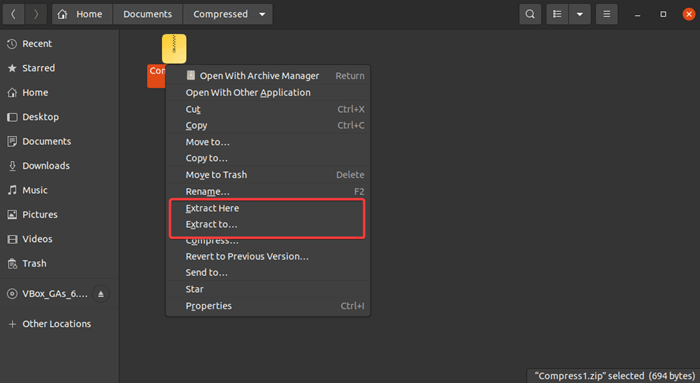The width and height of the screenshot is (700, 383).
Task: Maximize the Files window
Action: [x=663, y=14]
